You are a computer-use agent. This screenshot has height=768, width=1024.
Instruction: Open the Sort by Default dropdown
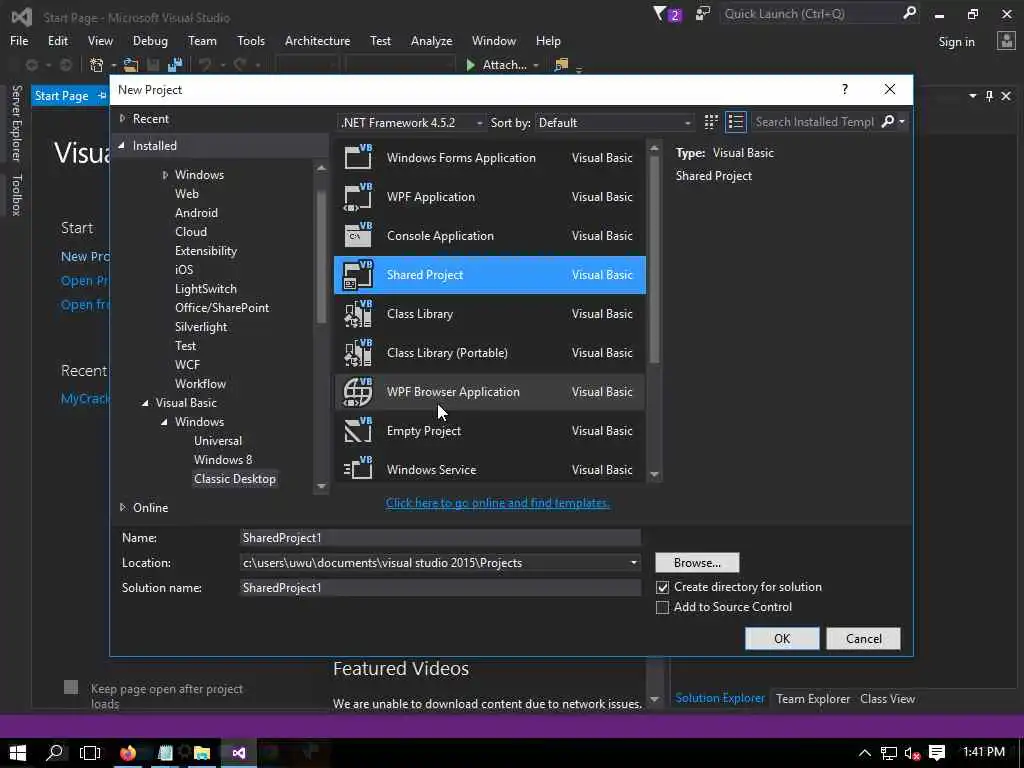tap(615, 123)
